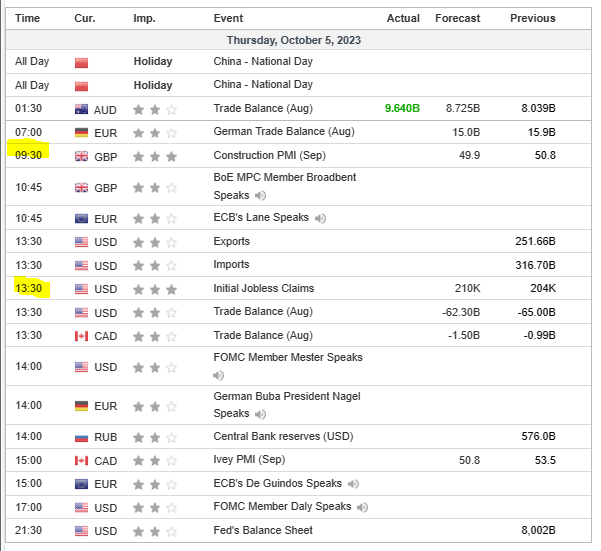Screen dimensions: 601x551
Task: Click speaker icon for Buba President Nagel speech
Action: pos(262,414)
